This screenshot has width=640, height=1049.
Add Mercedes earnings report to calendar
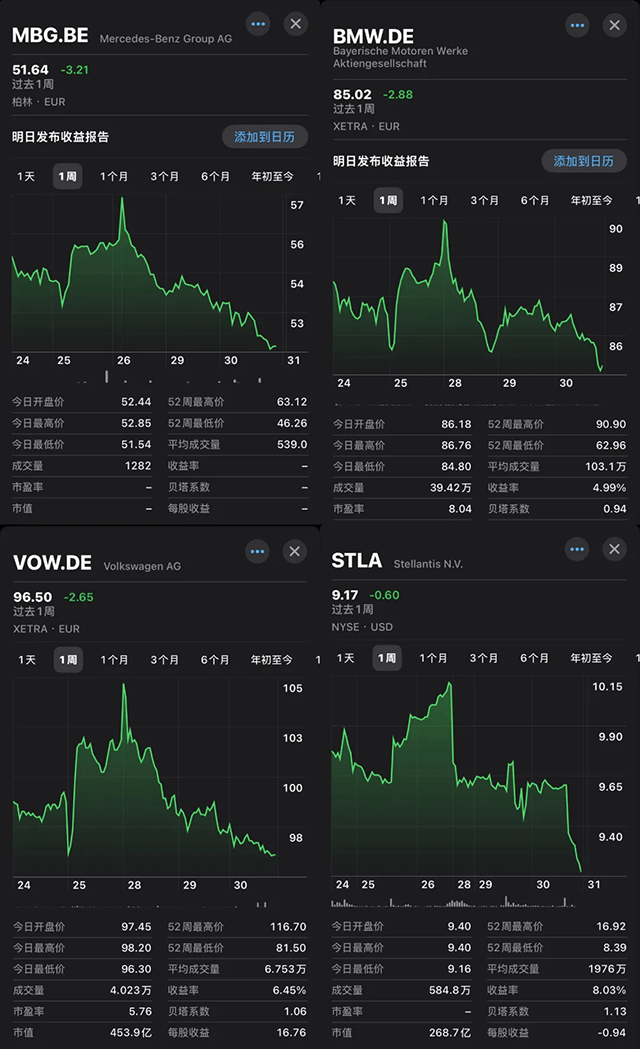265,137
